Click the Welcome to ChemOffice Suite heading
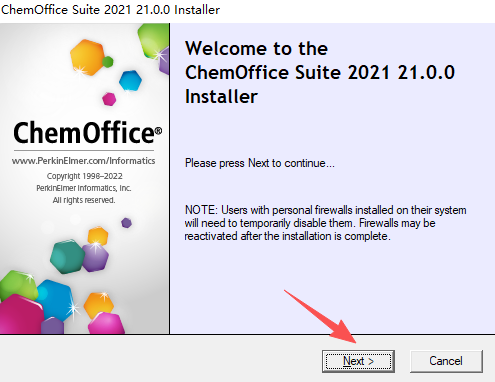The image size is (495, 382). tap(320, 72)
